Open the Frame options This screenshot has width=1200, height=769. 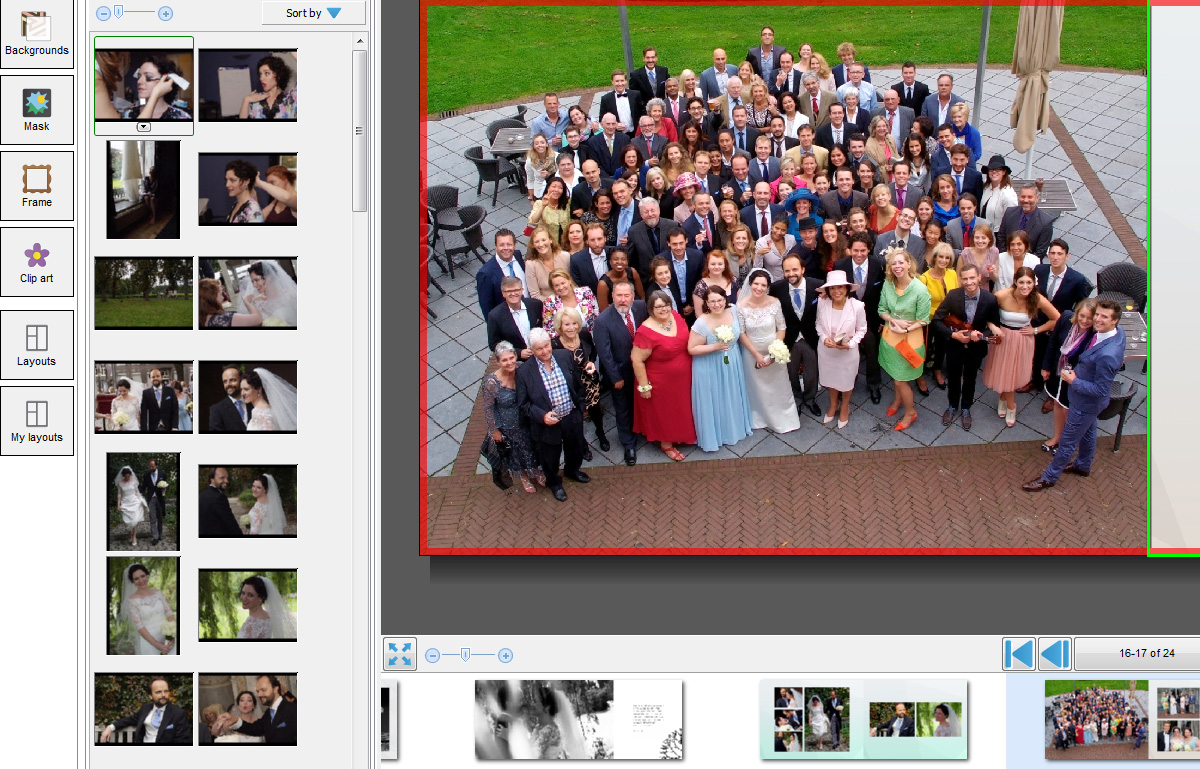click(37, 186)
